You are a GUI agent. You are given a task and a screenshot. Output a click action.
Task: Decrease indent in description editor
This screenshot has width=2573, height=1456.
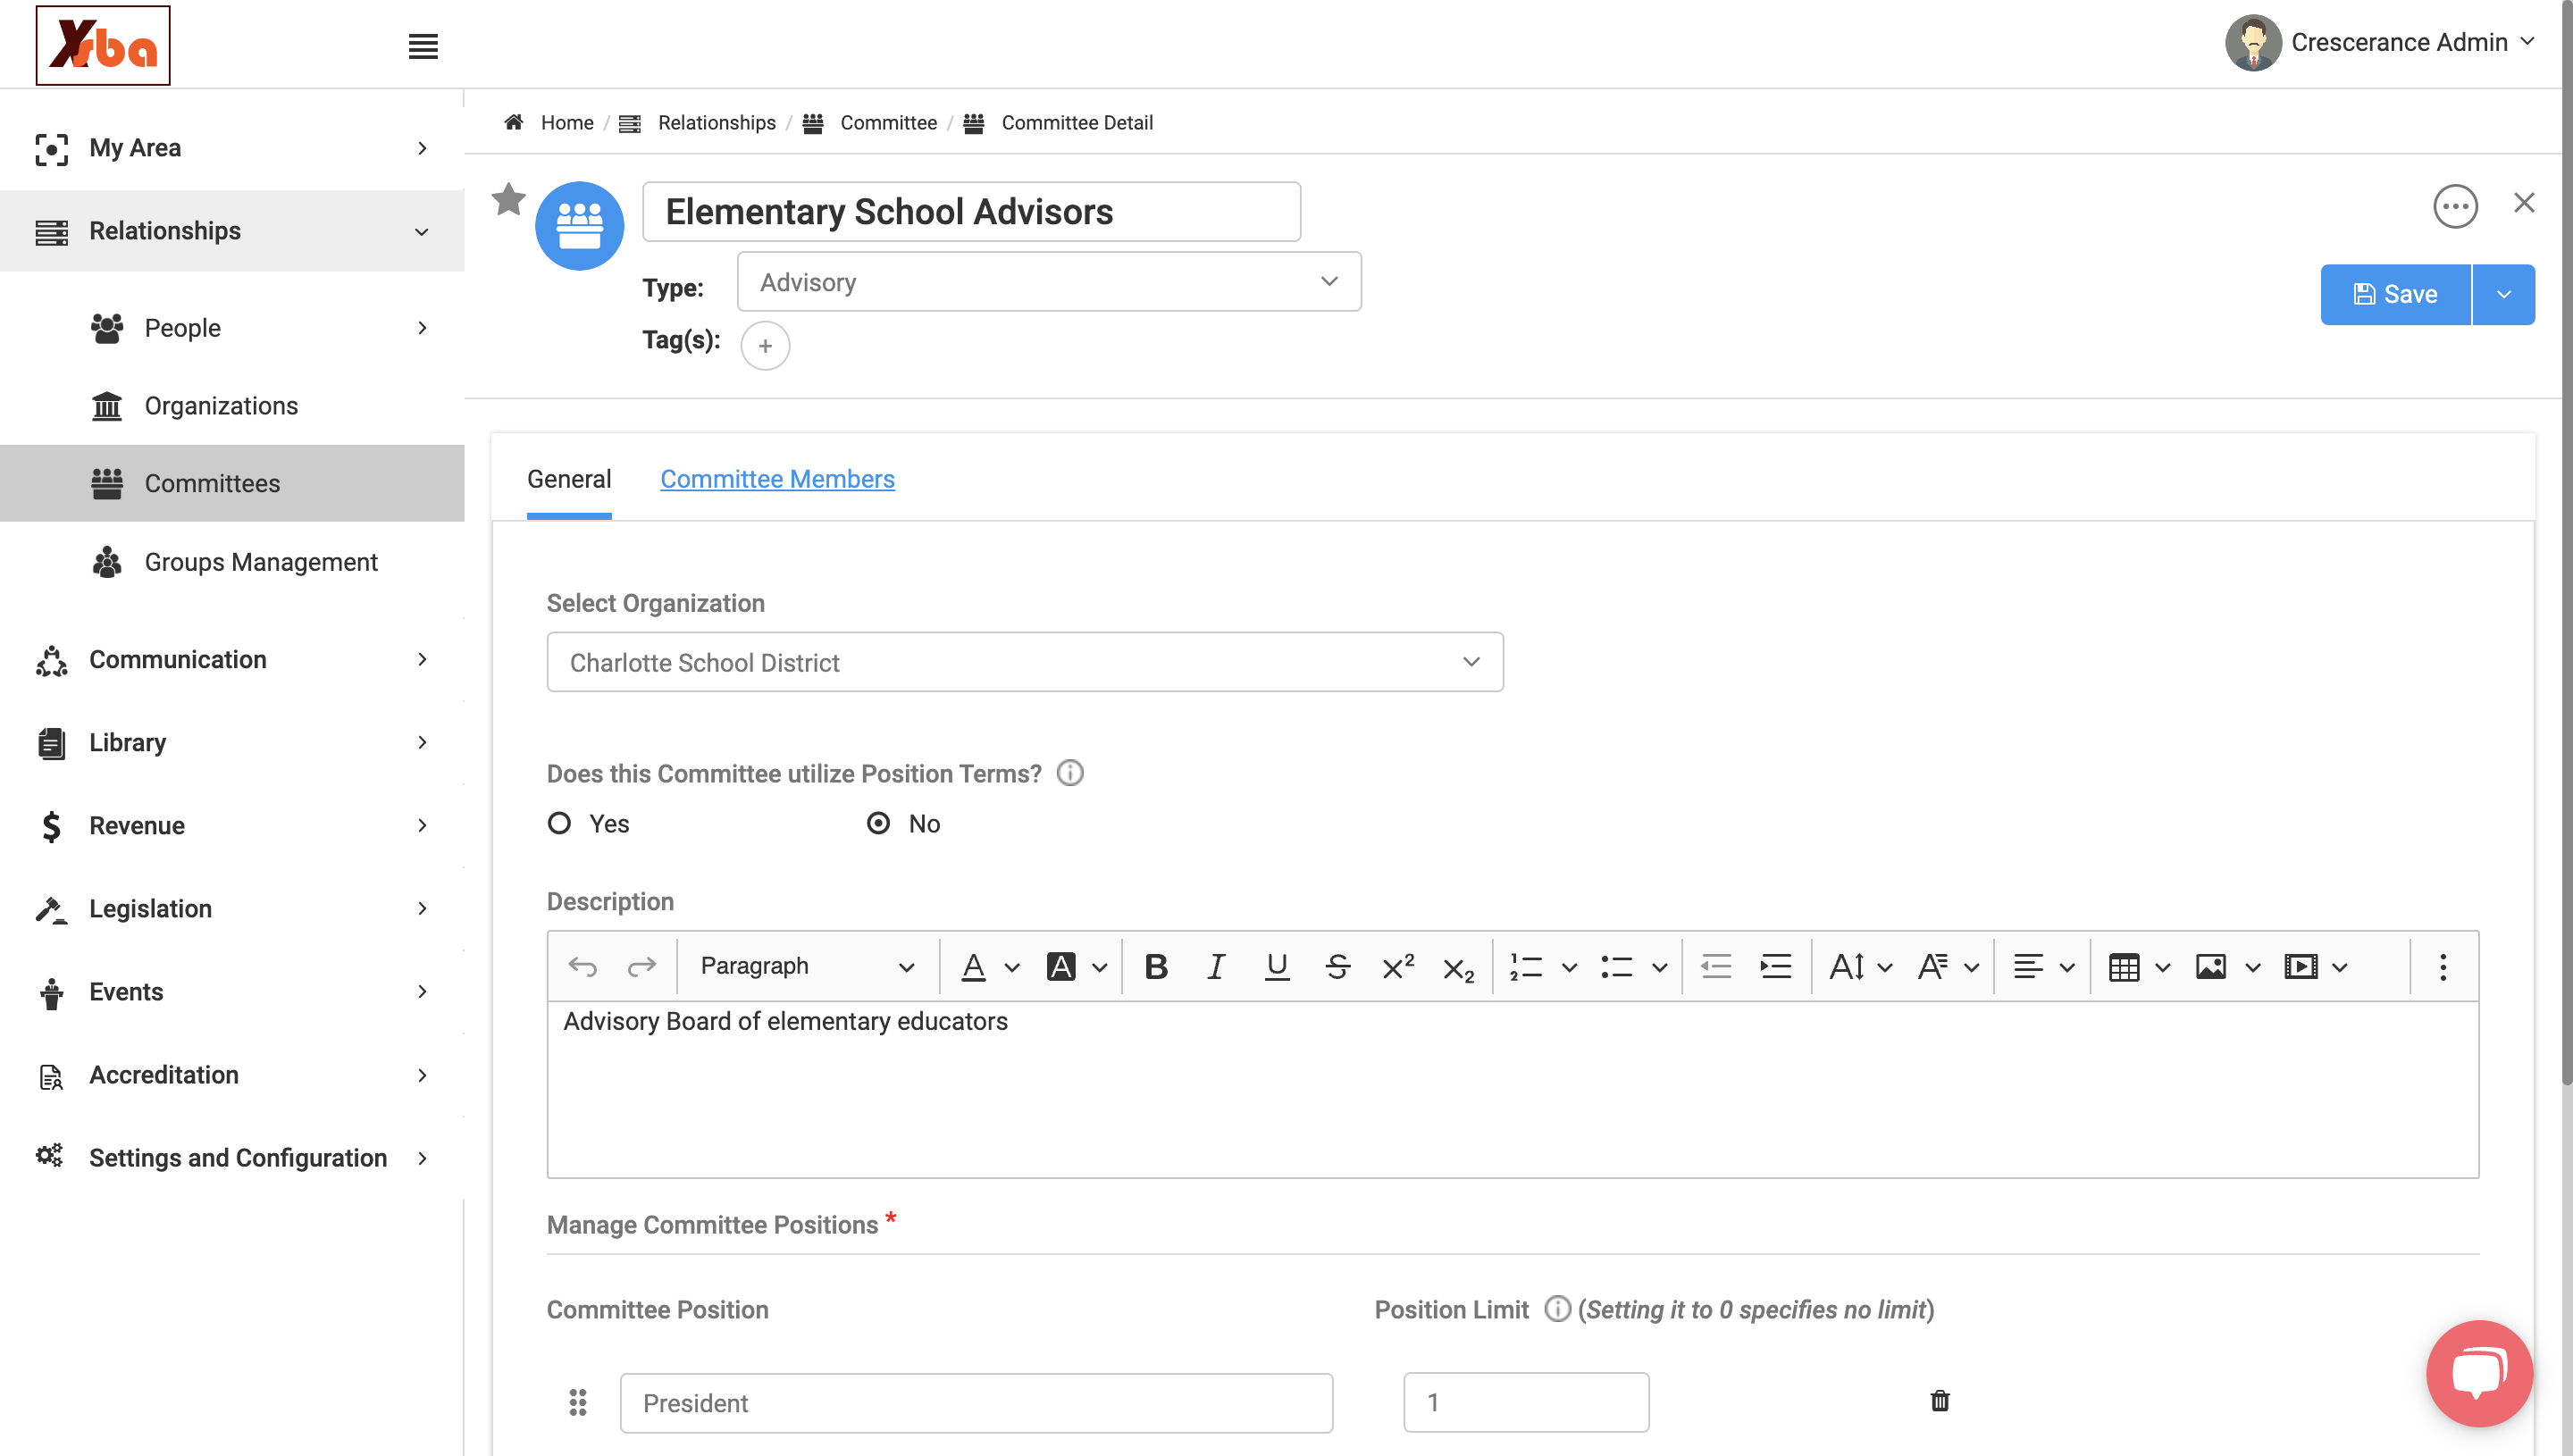(x=1716, y=966)
